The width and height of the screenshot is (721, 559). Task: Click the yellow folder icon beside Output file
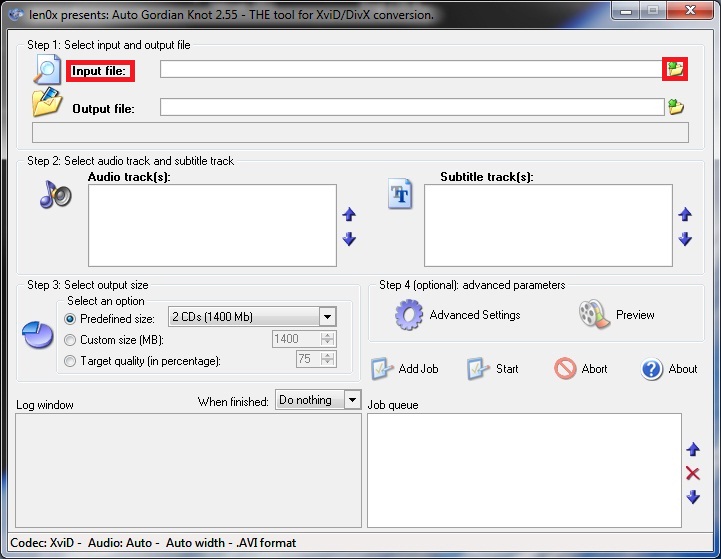[x=47, y=102]
